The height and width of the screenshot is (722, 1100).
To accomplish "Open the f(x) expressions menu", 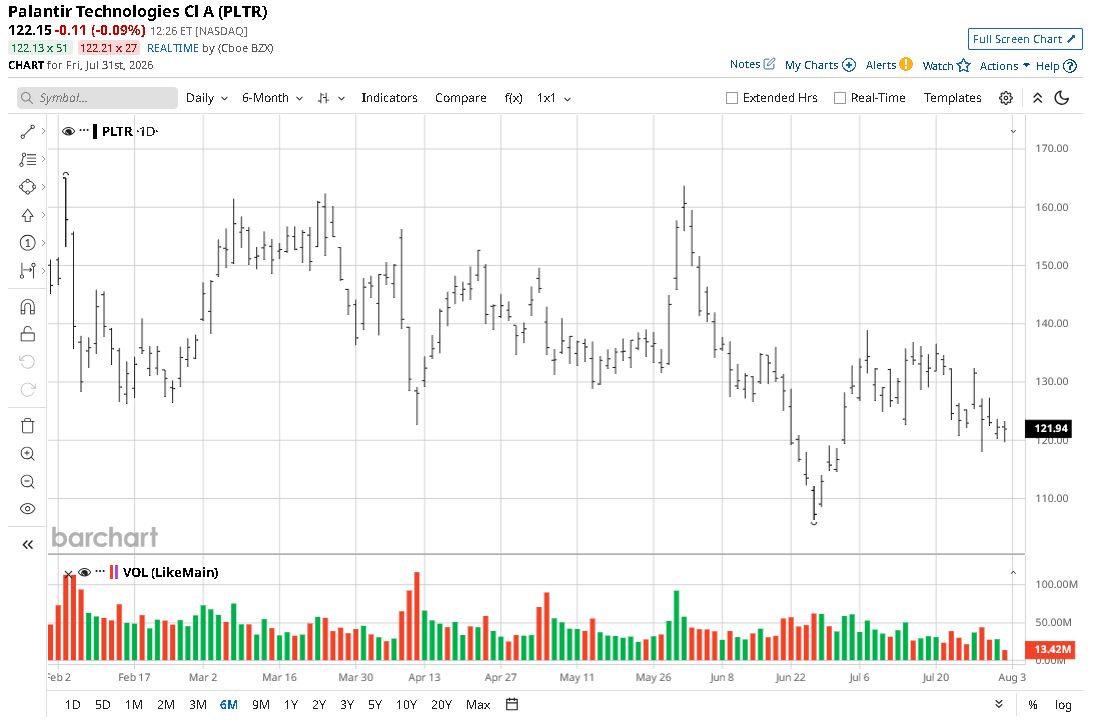I will pos(514,98).
